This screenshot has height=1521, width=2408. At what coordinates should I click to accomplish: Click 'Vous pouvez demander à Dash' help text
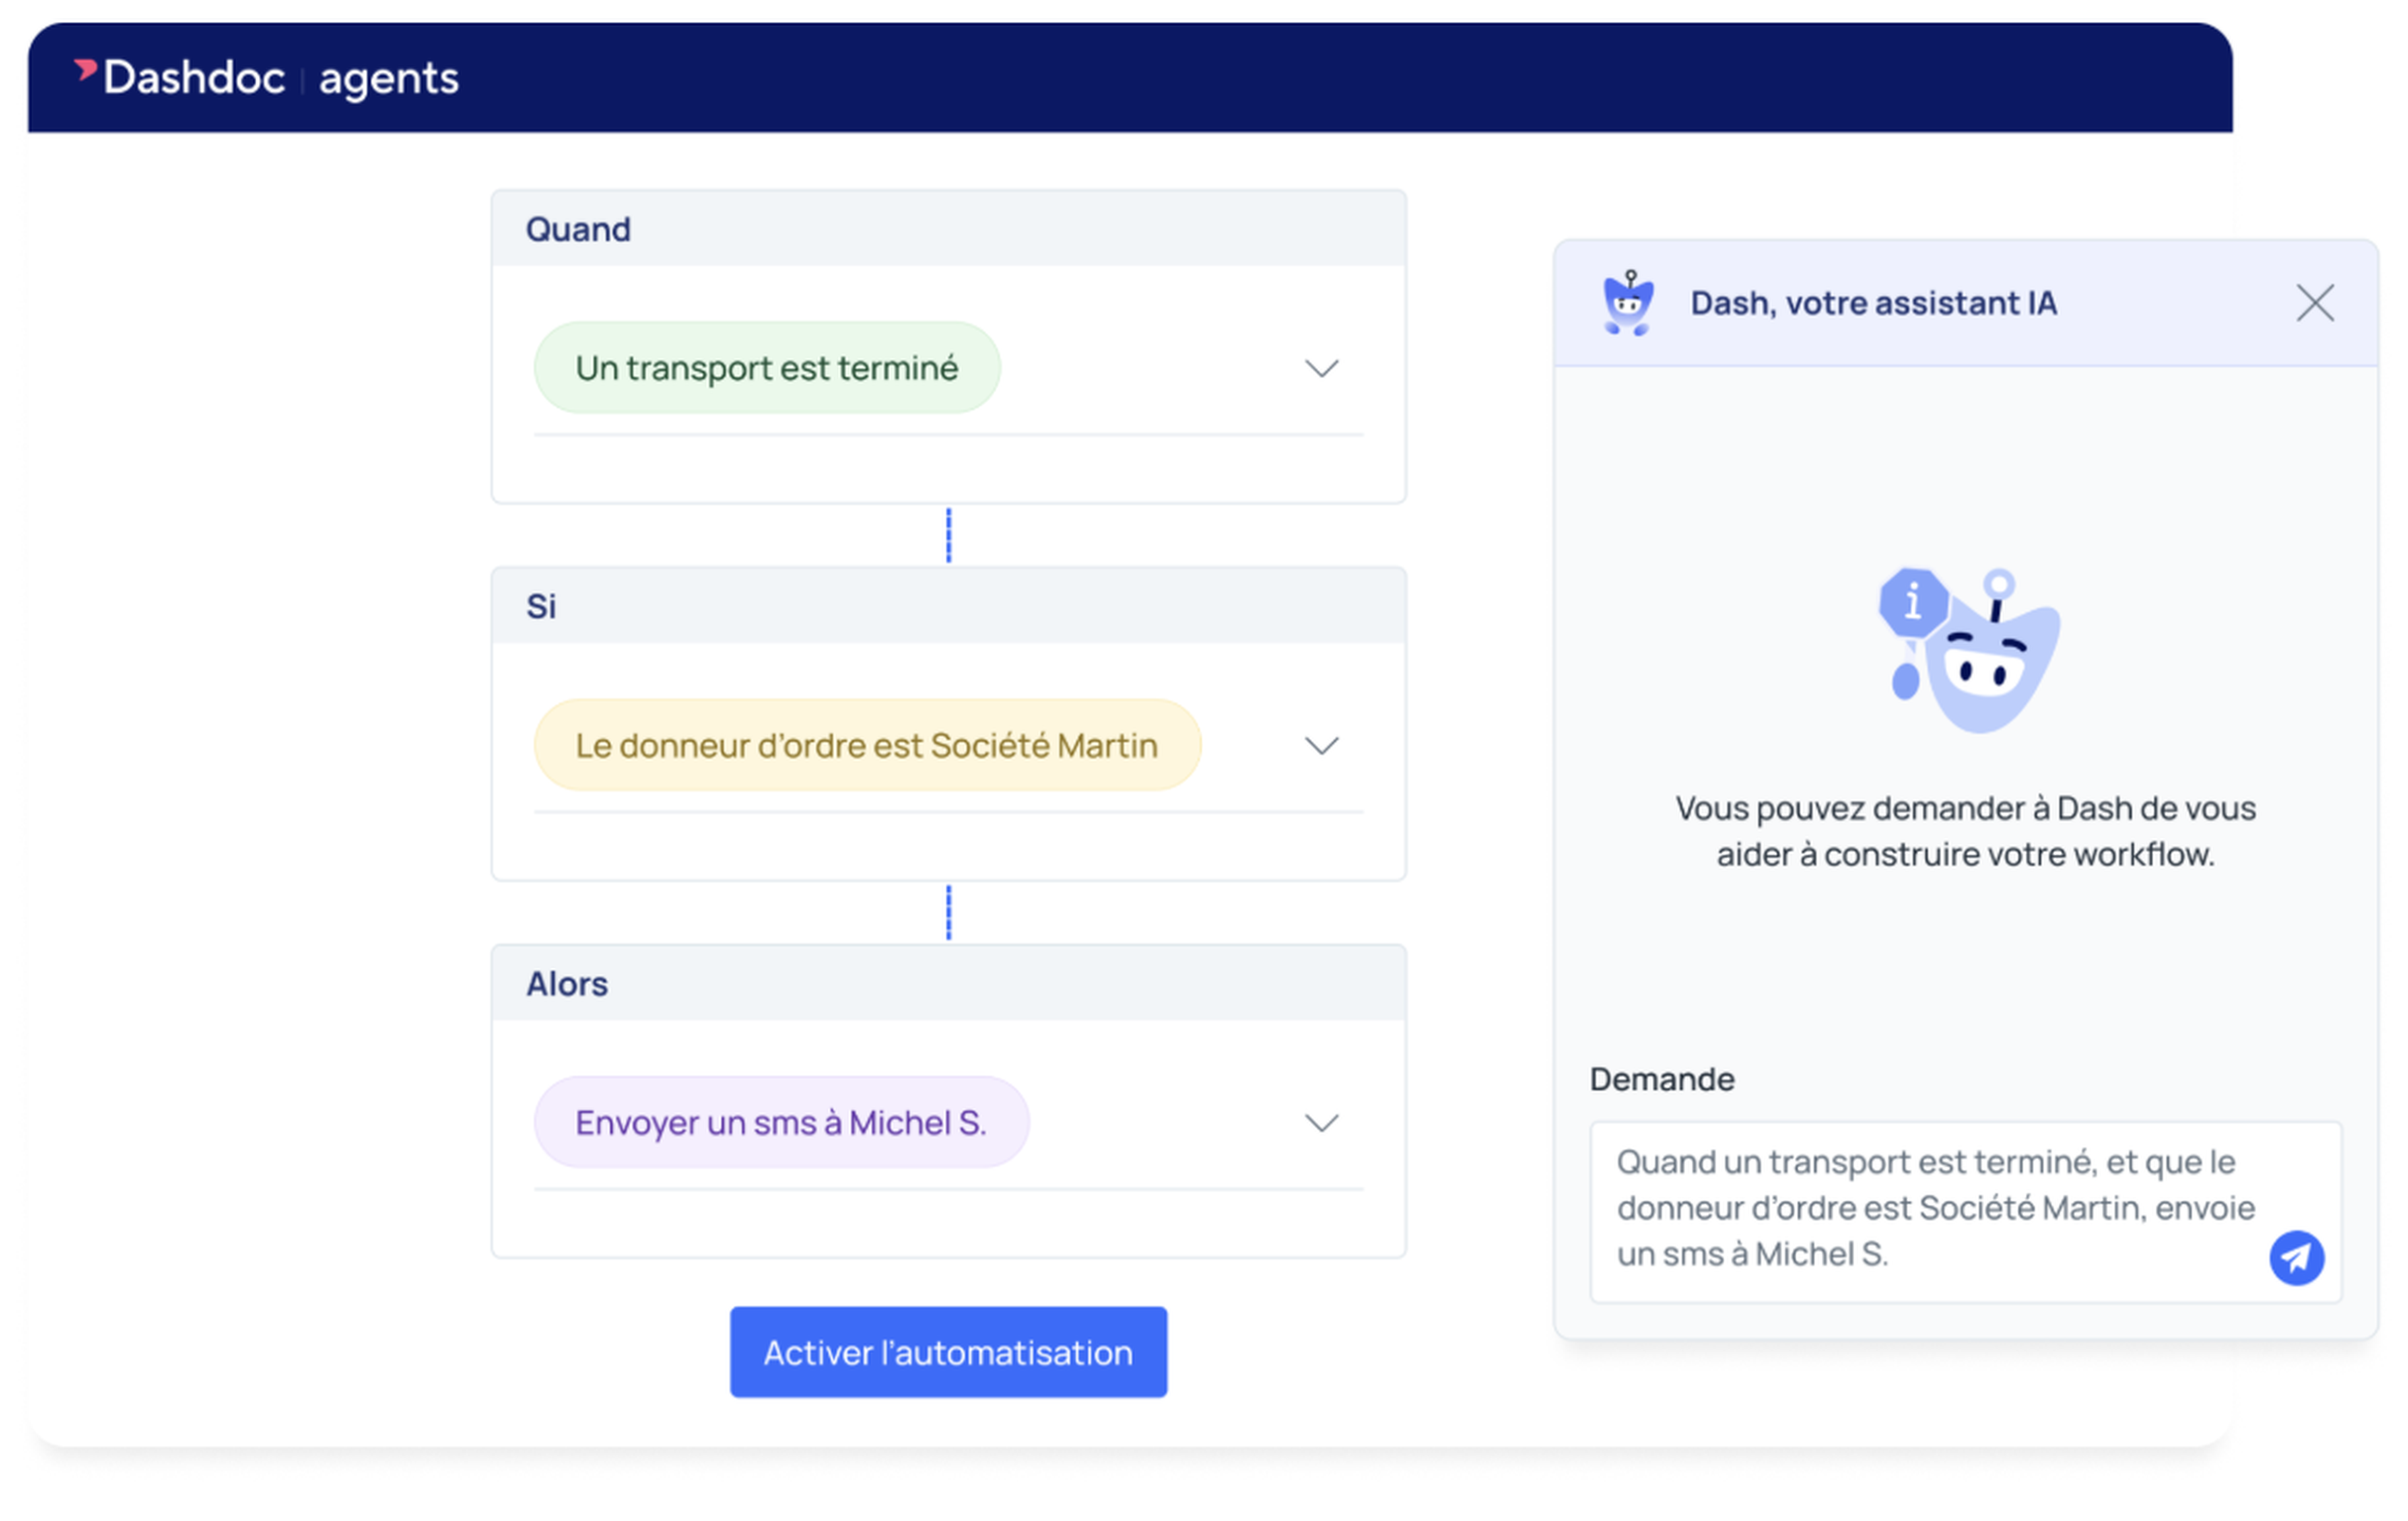[x=1965, y=831]
